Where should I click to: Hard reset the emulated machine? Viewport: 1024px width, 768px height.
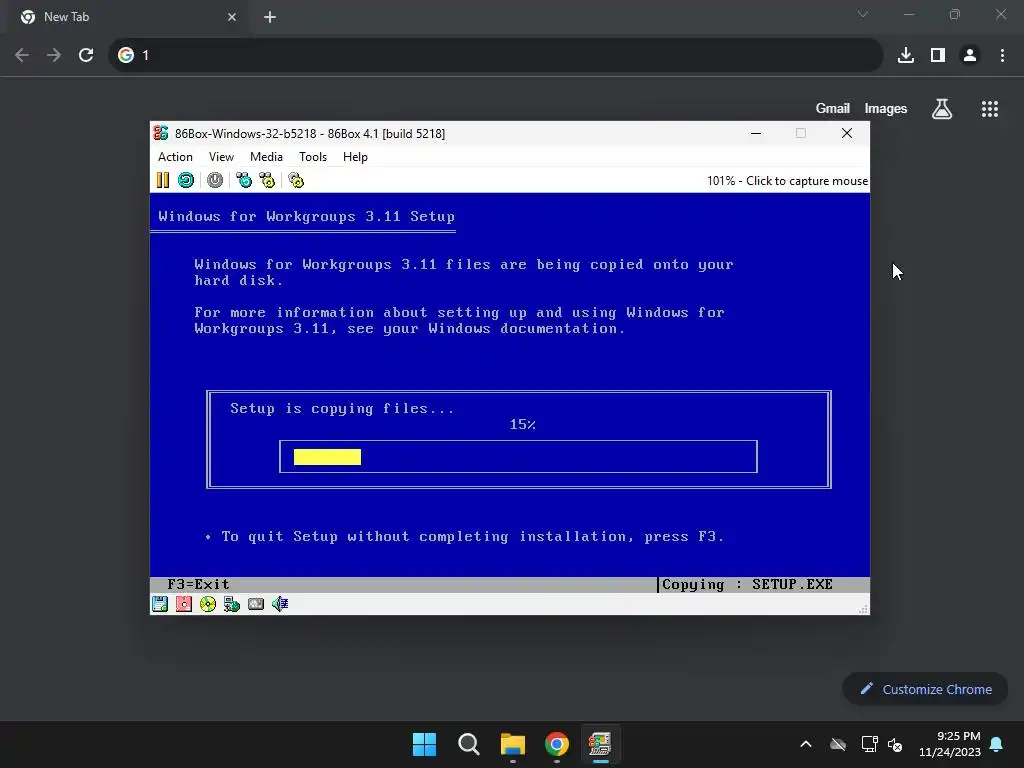pyautogui.click(x=186, y=180)
